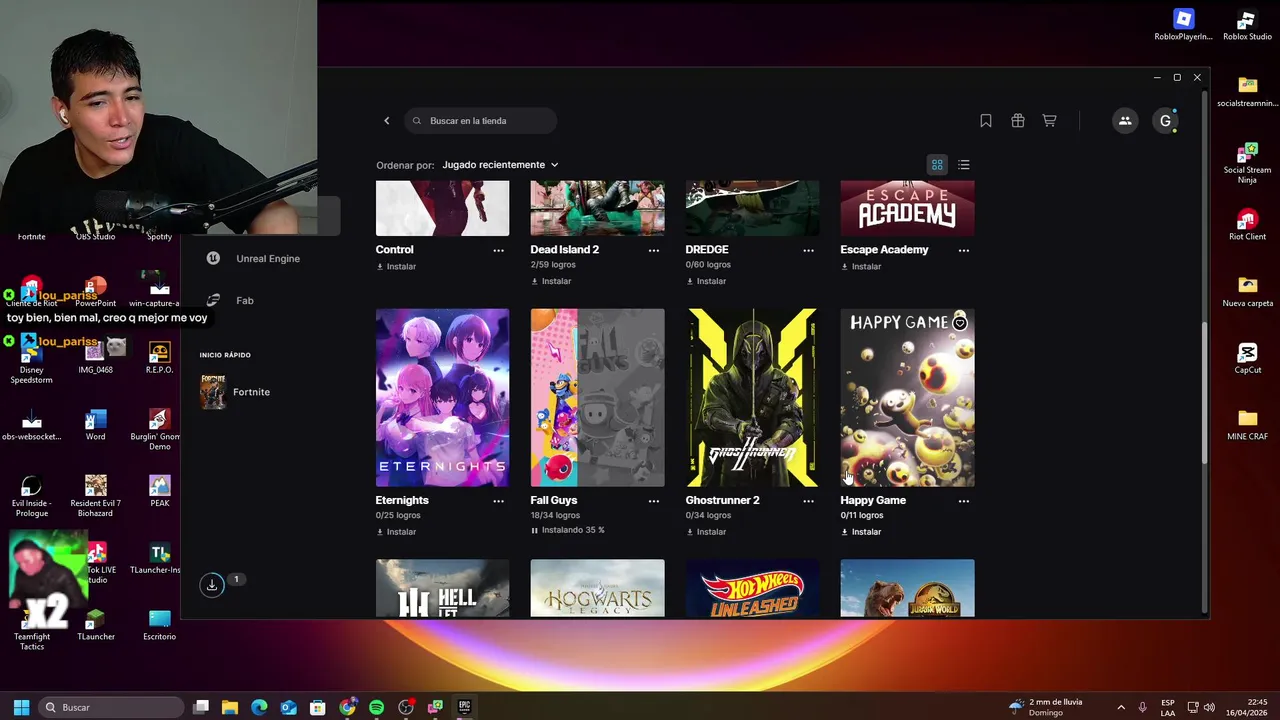Toggle favorite heart on Happy Game
Viewport: 1280px width, 720px height.
960,323
